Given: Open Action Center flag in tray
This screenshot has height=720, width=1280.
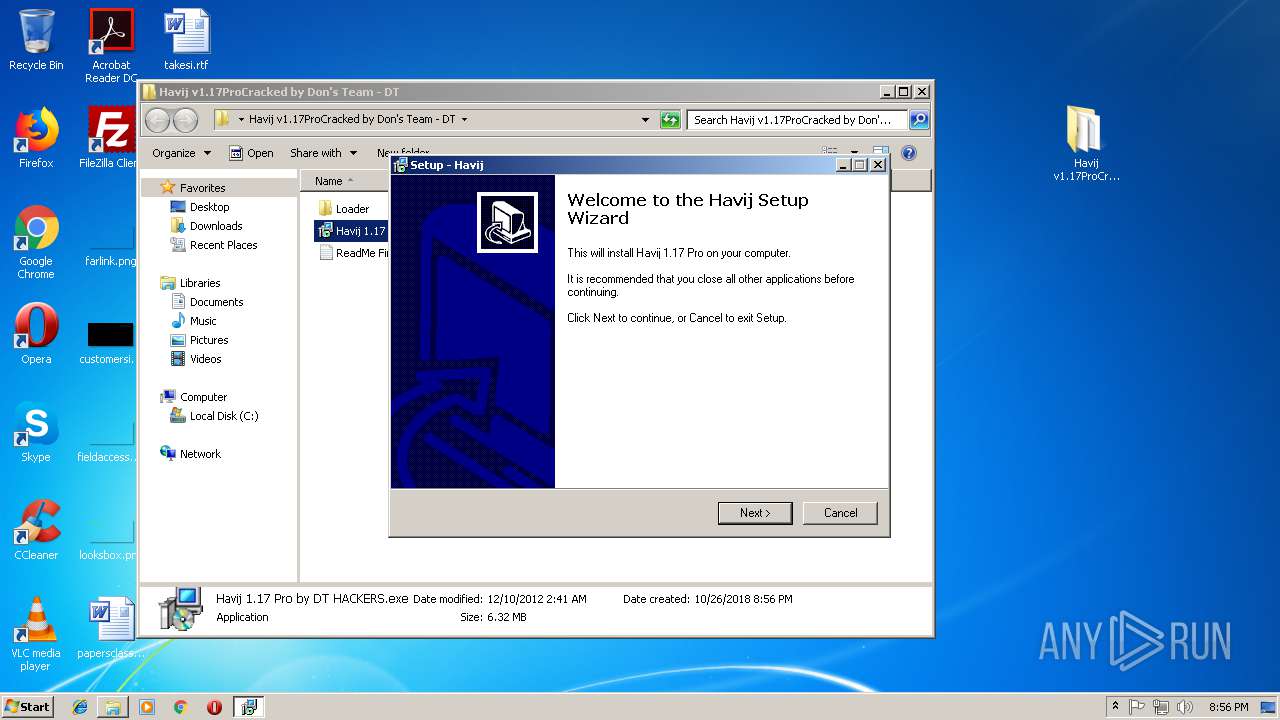Looking at the screenshot, I should coord(1137,706).
